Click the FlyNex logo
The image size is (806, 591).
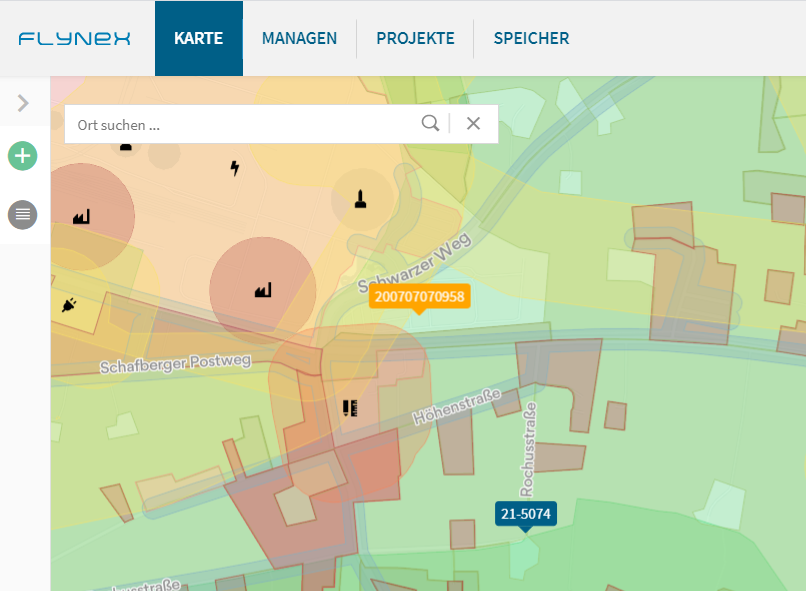[x=75, y=39]
